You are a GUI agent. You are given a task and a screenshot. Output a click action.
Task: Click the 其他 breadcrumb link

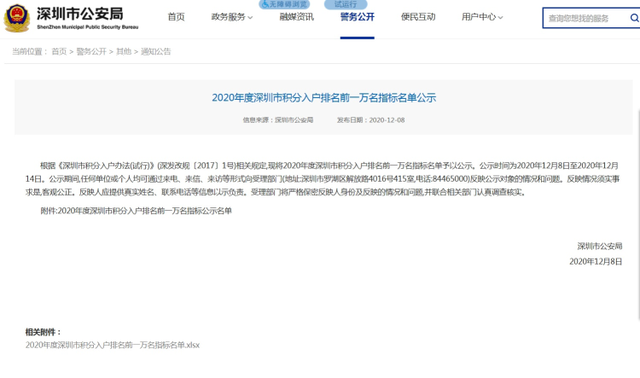tap(124, 51)
